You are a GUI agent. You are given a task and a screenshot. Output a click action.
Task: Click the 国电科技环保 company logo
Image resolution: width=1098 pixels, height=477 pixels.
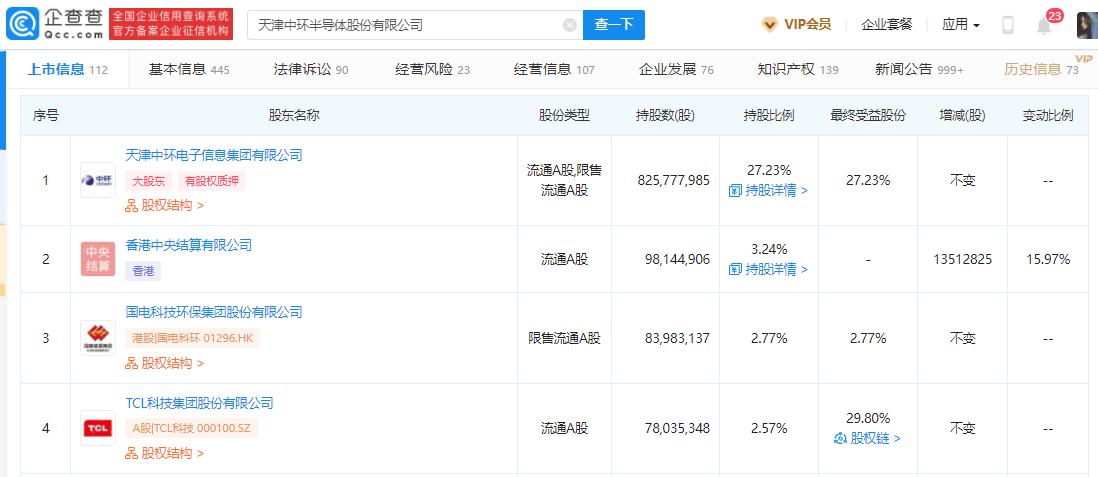coord(98,338)
